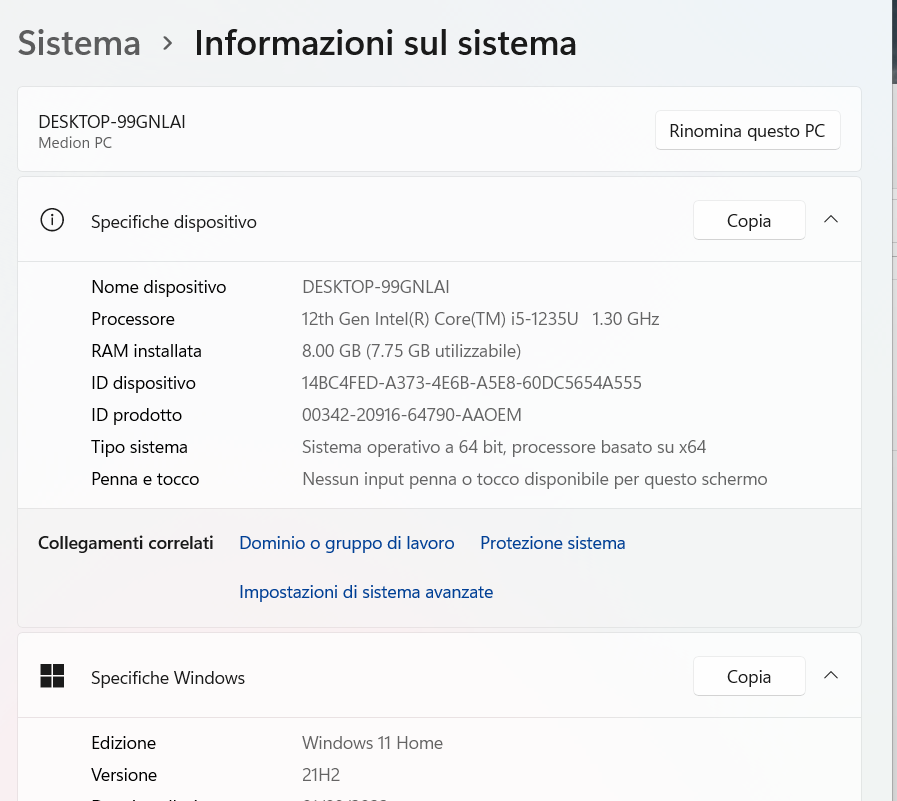Collapse the Specifiche Windows section chevron

(x=831, y=676)
